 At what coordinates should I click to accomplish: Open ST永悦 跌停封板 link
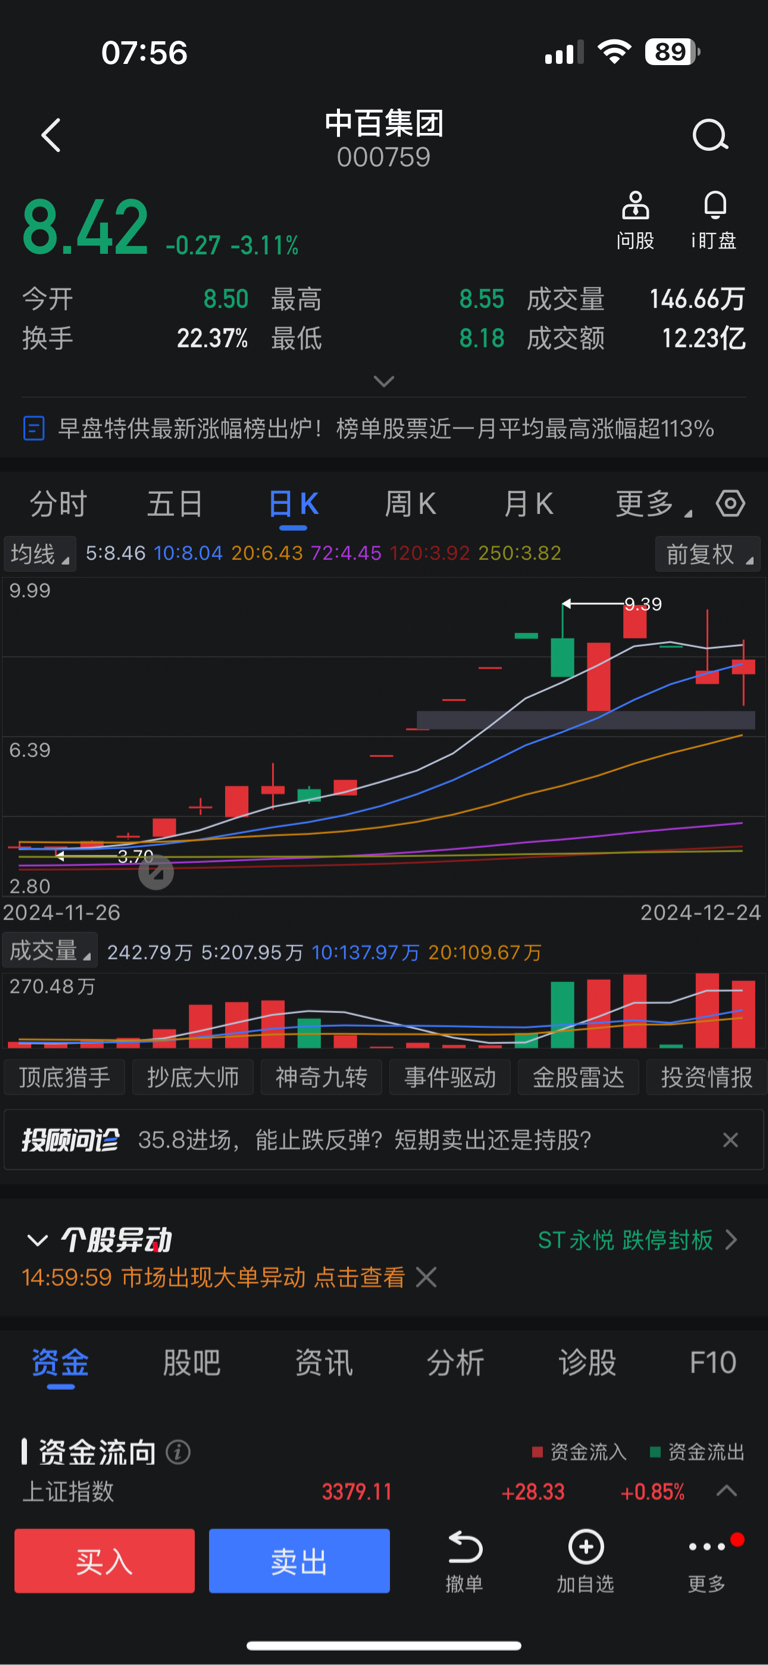pos(625,1240)
